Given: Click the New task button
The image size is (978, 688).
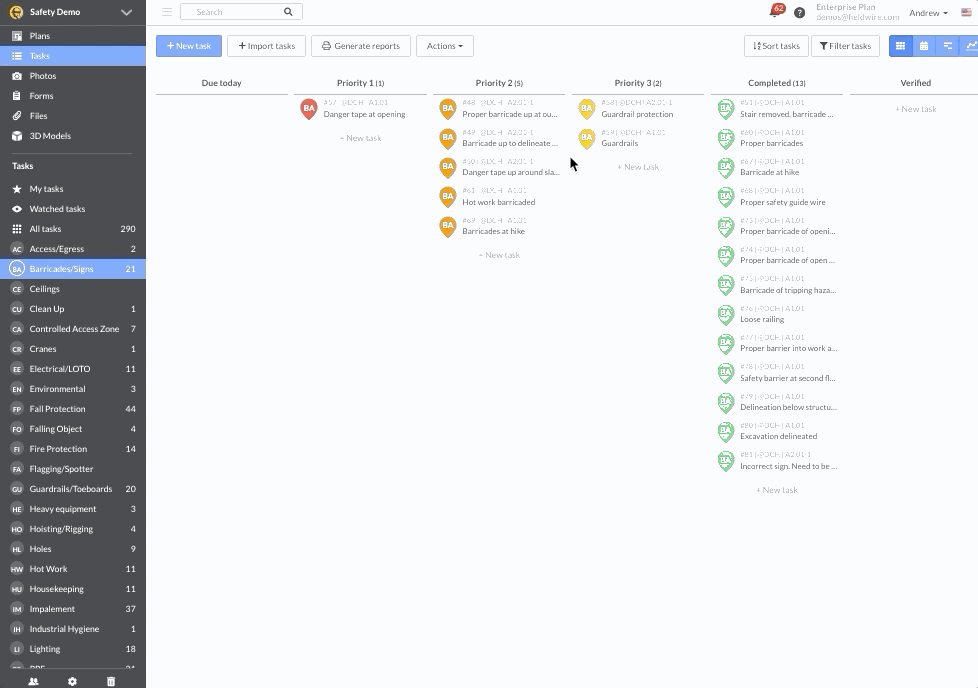Looking at the screenshot, I should coord(189,46).
